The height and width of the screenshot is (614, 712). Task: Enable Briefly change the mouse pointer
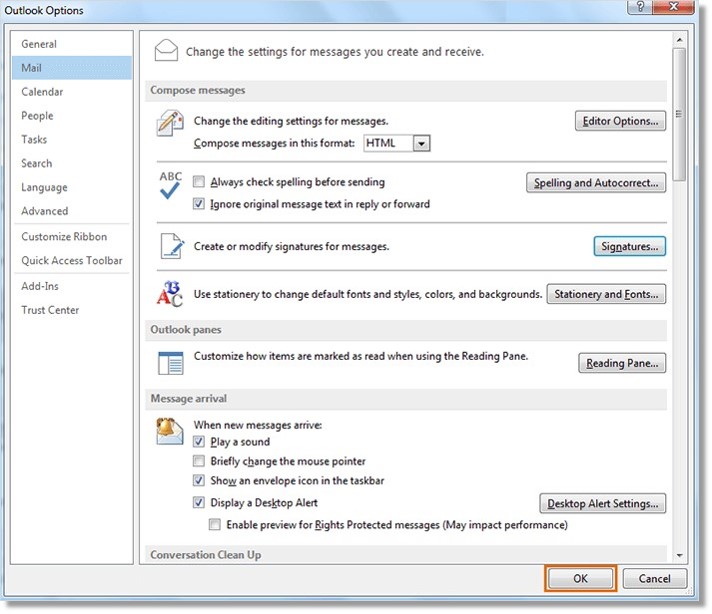click(x=198, y=461)
